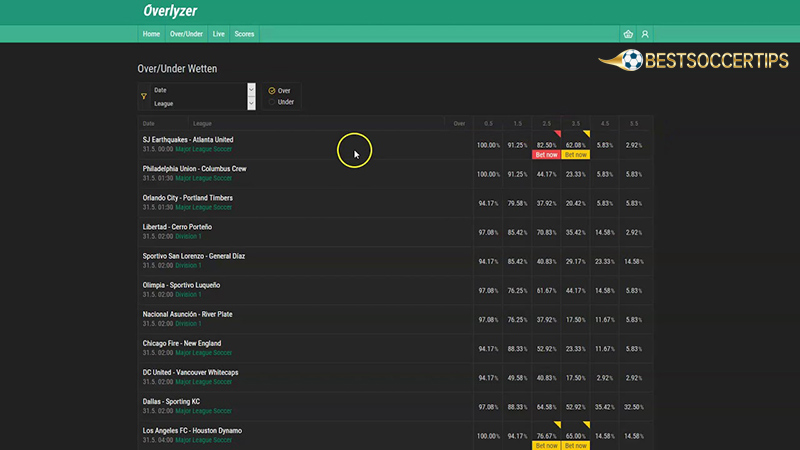Viewport: 800px width, 450px height.
Task: Open the user account icon
Action: 645,34
